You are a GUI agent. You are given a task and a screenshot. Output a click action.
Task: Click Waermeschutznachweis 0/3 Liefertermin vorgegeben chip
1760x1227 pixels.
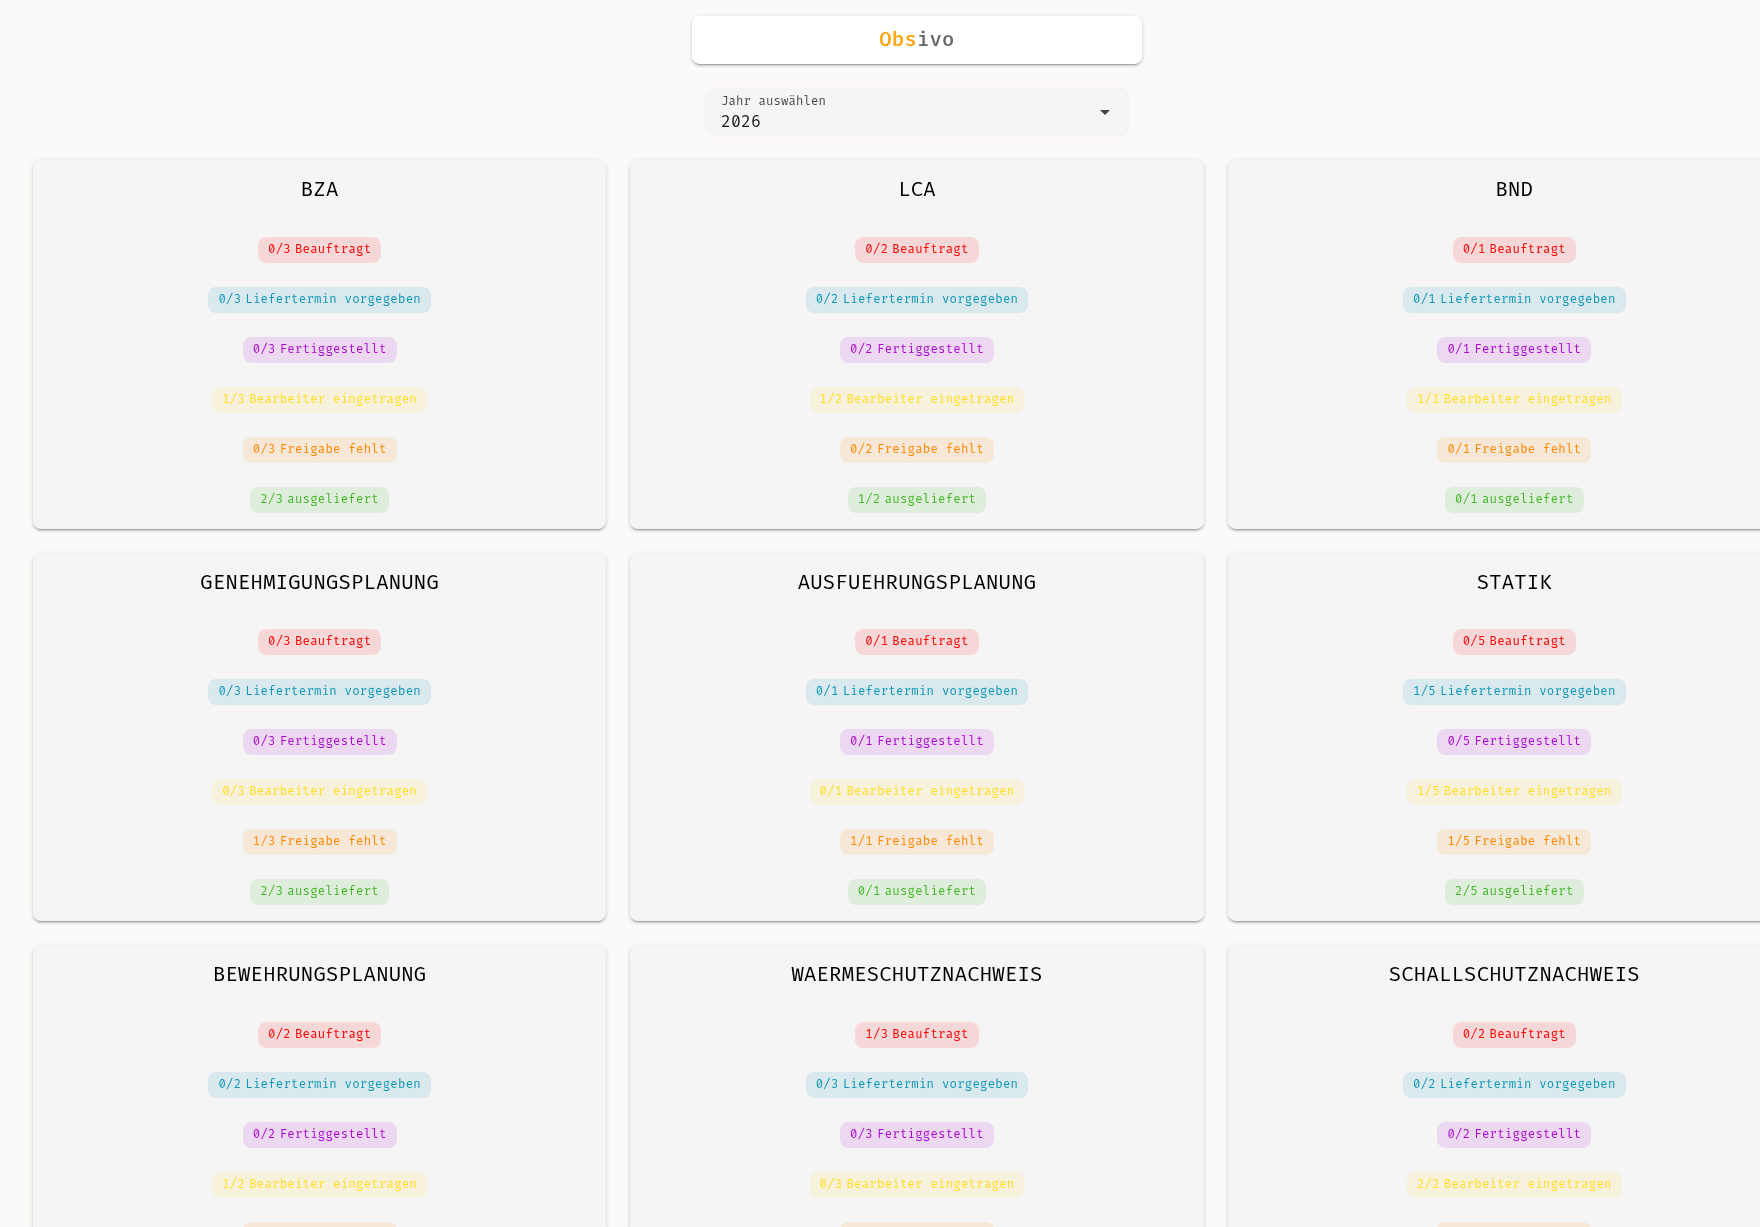tap(917, 1085)
